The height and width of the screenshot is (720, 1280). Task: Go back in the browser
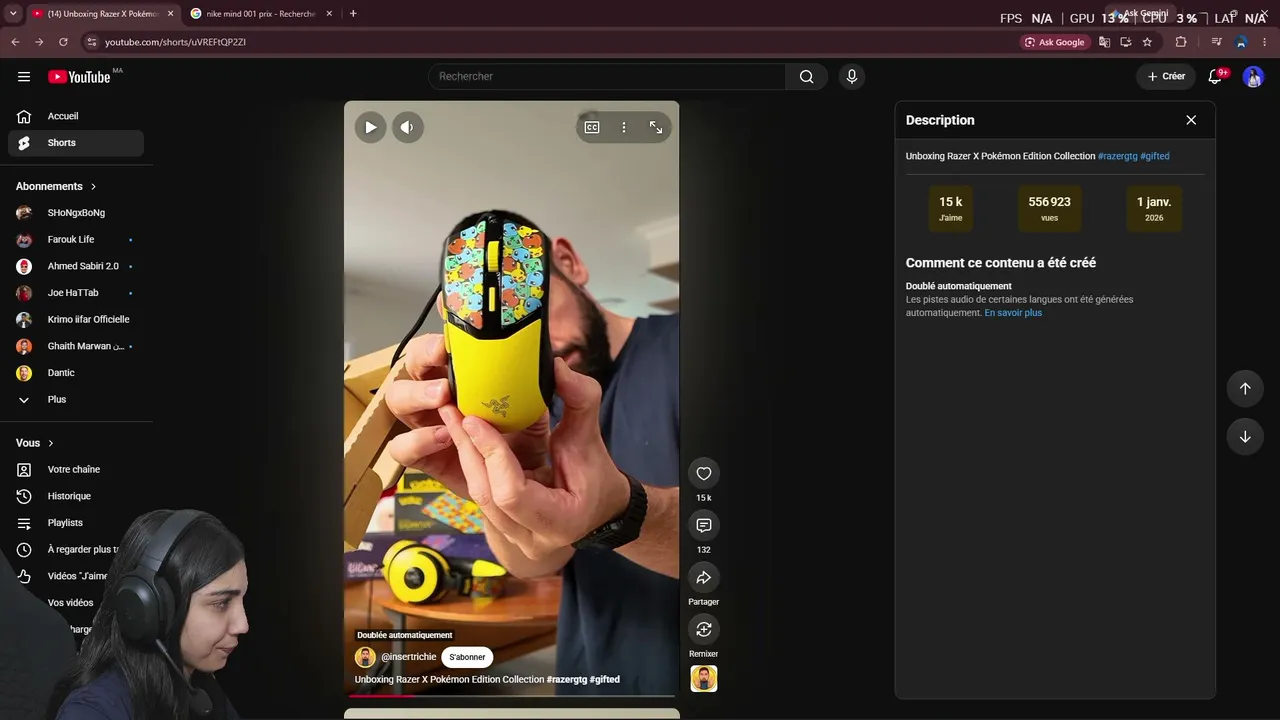(x=15, y=42)
